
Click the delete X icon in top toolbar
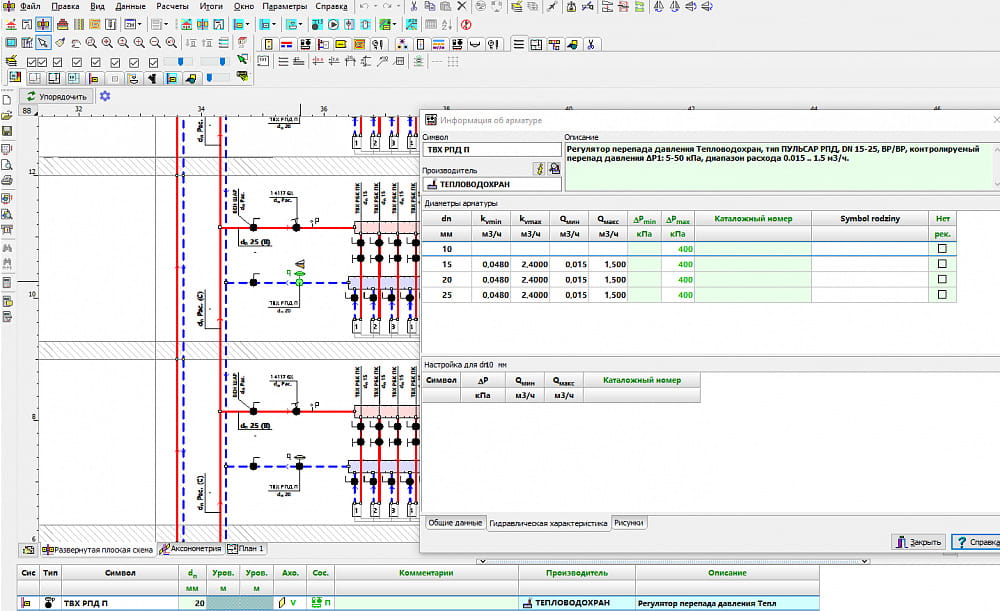pyautogui.click(x=463, y=6)
